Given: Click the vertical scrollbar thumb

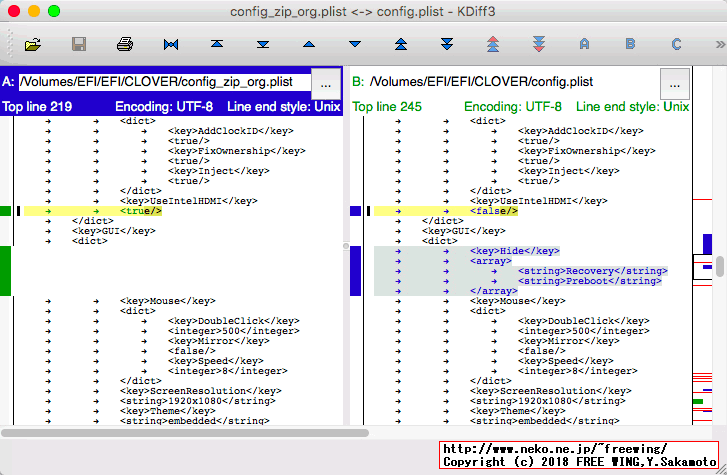Looking at the screenshot, I should pos(720,266).
